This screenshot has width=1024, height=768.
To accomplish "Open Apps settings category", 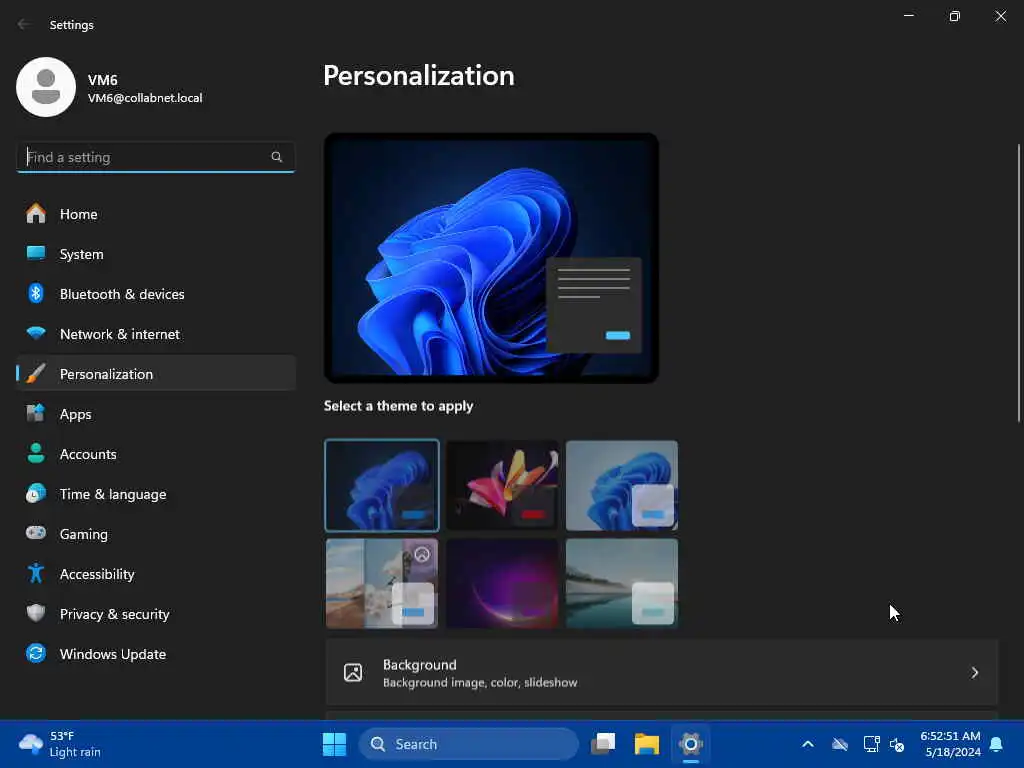I will [x=155, y=413].
